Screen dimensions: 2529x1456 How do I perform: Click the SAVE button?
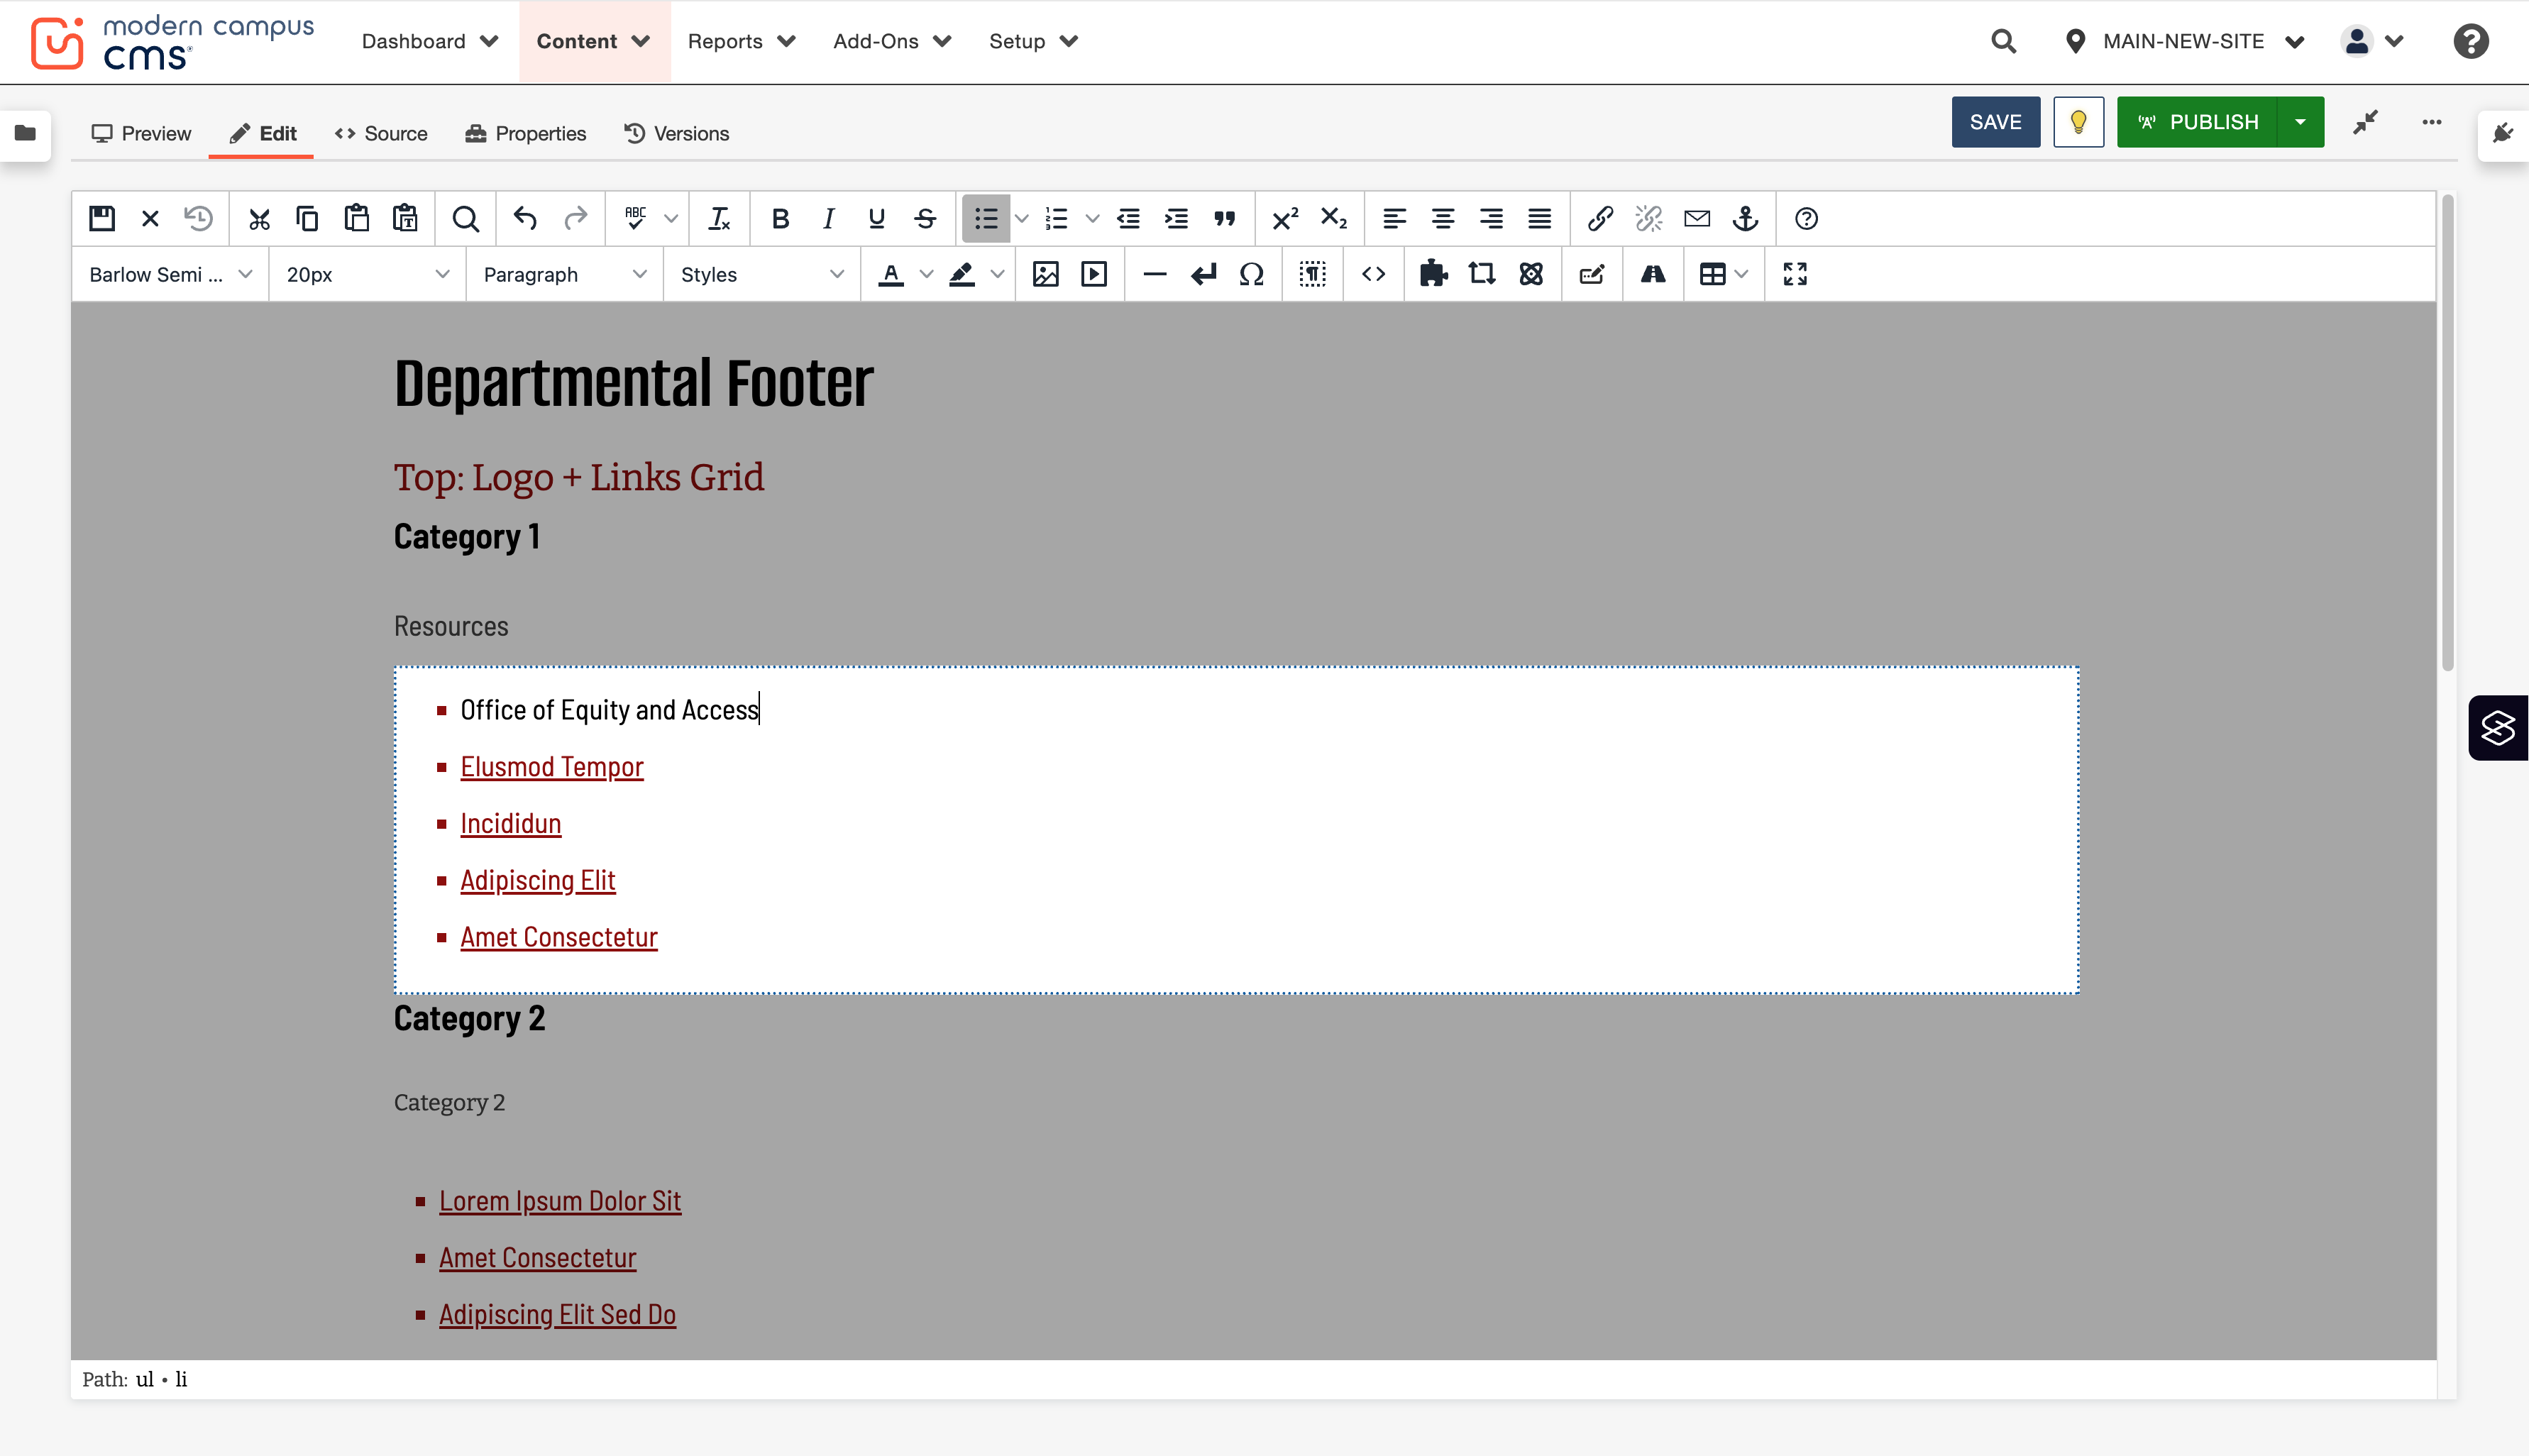[x=1995, y=122]
